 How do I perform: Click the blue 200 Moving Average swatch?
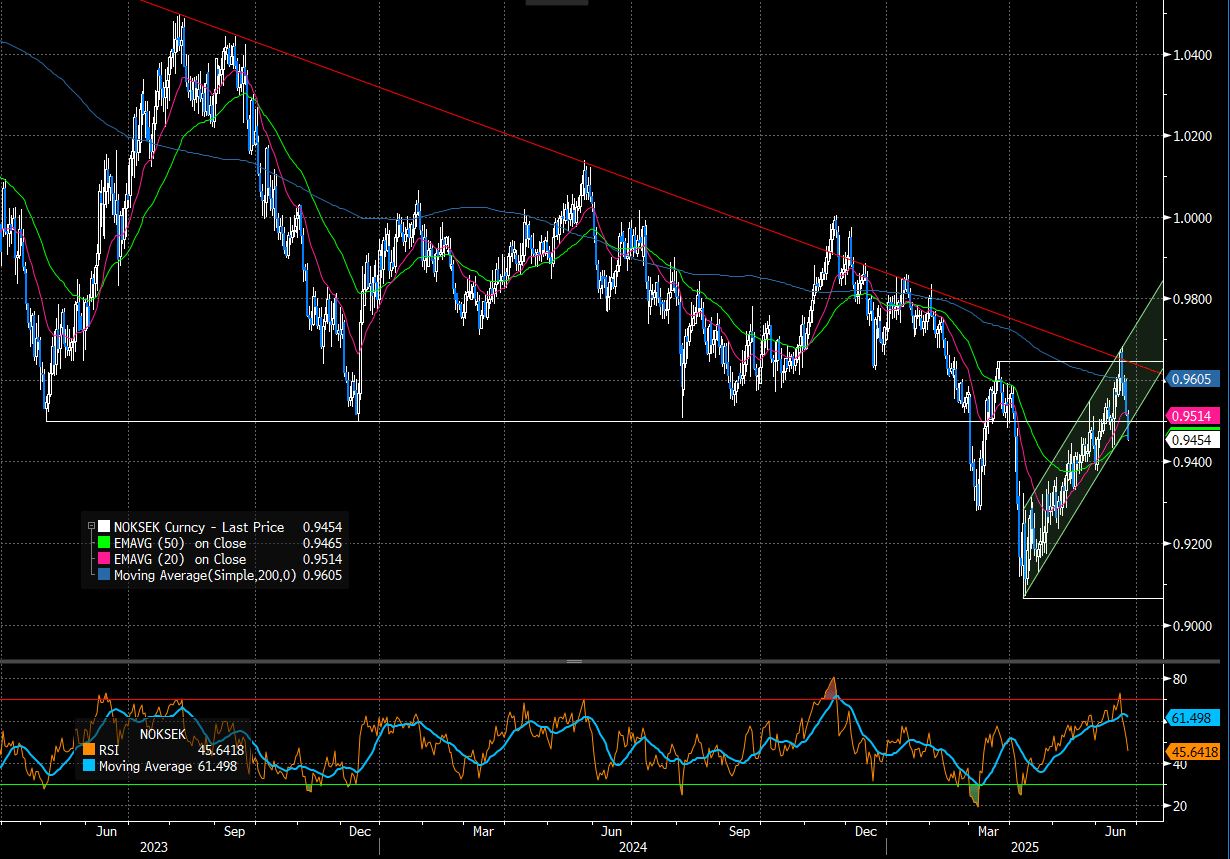(104, 575)
